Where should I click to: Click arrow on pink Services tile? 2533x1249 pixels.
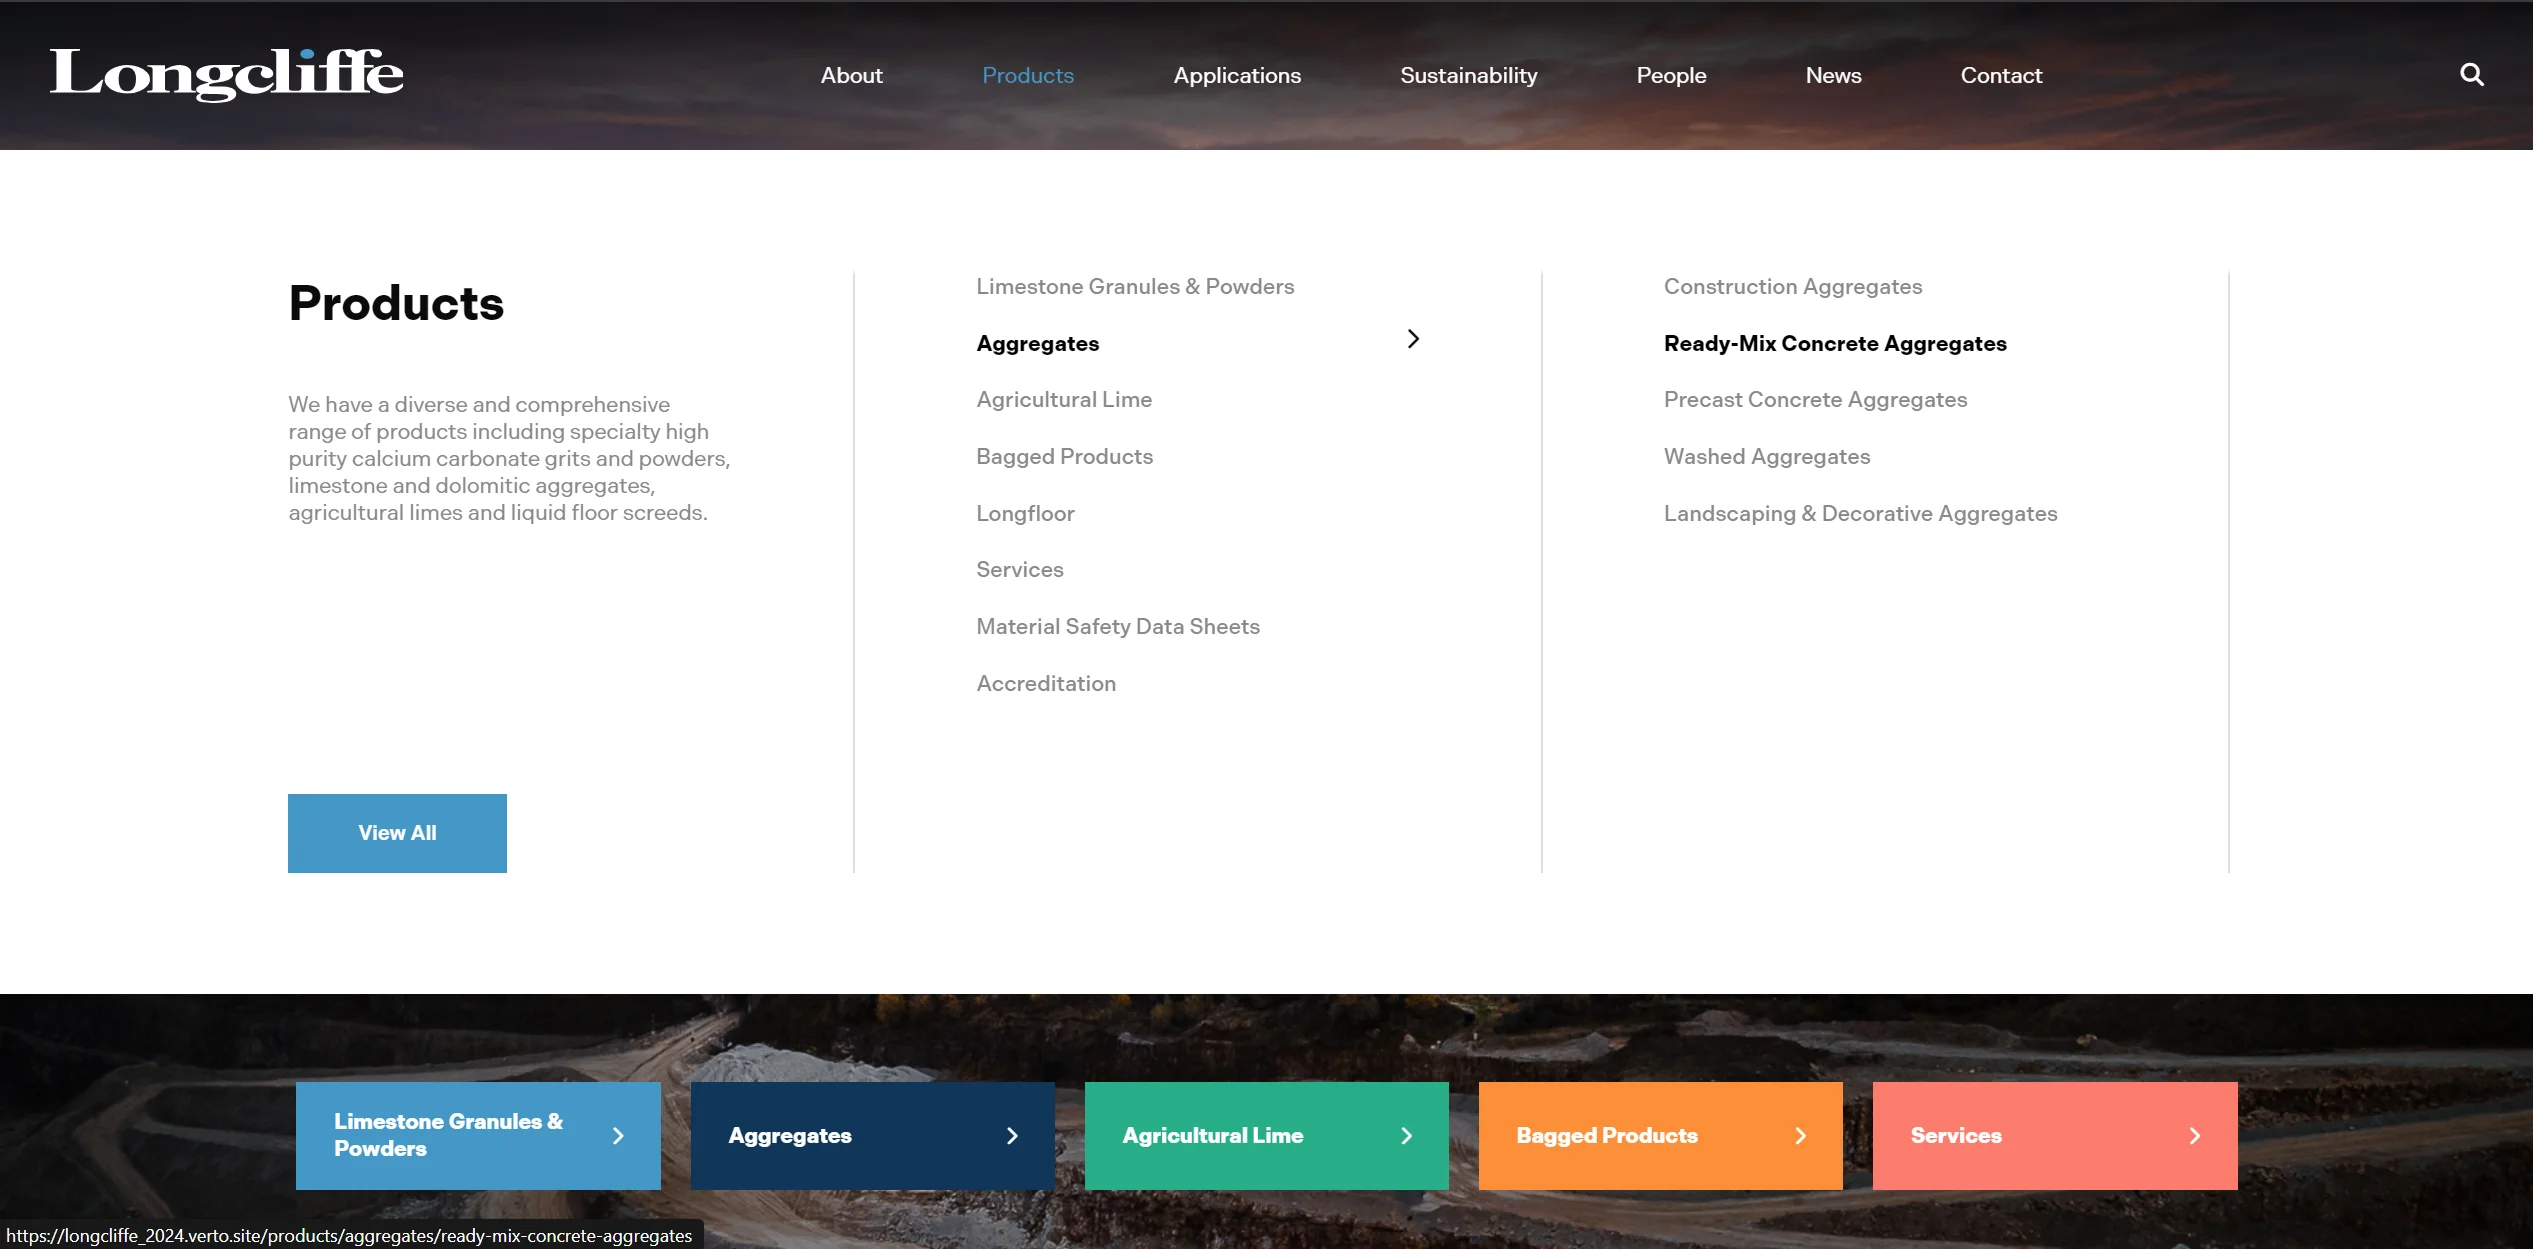[2194, 1136]
